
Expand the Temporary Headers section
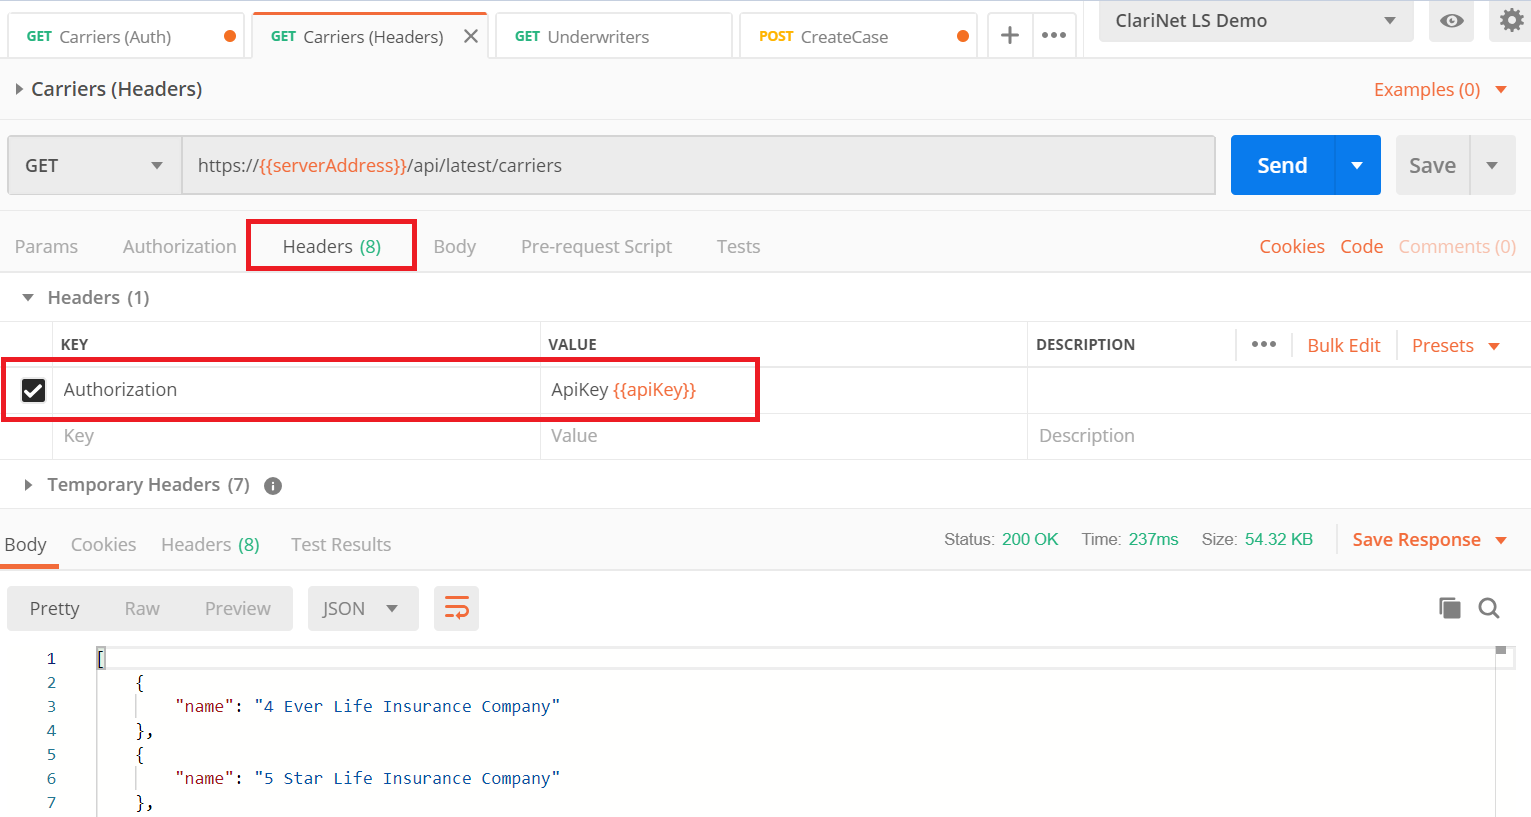click(x=28, y=485)
